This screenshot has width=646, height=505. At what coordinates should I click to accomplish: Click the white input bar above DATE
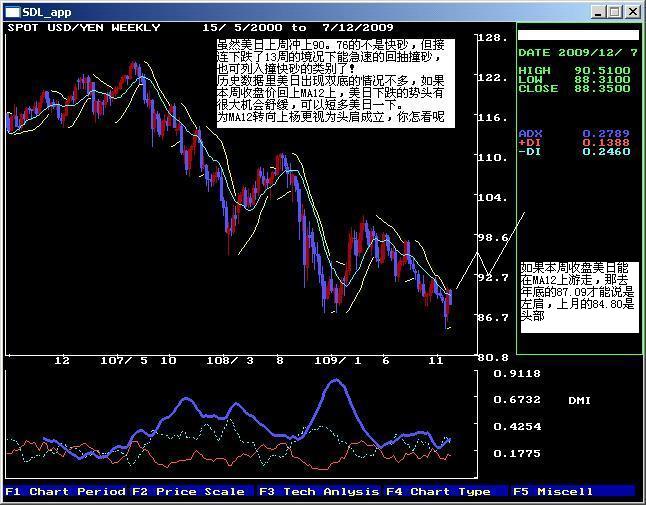coord(578,35)
